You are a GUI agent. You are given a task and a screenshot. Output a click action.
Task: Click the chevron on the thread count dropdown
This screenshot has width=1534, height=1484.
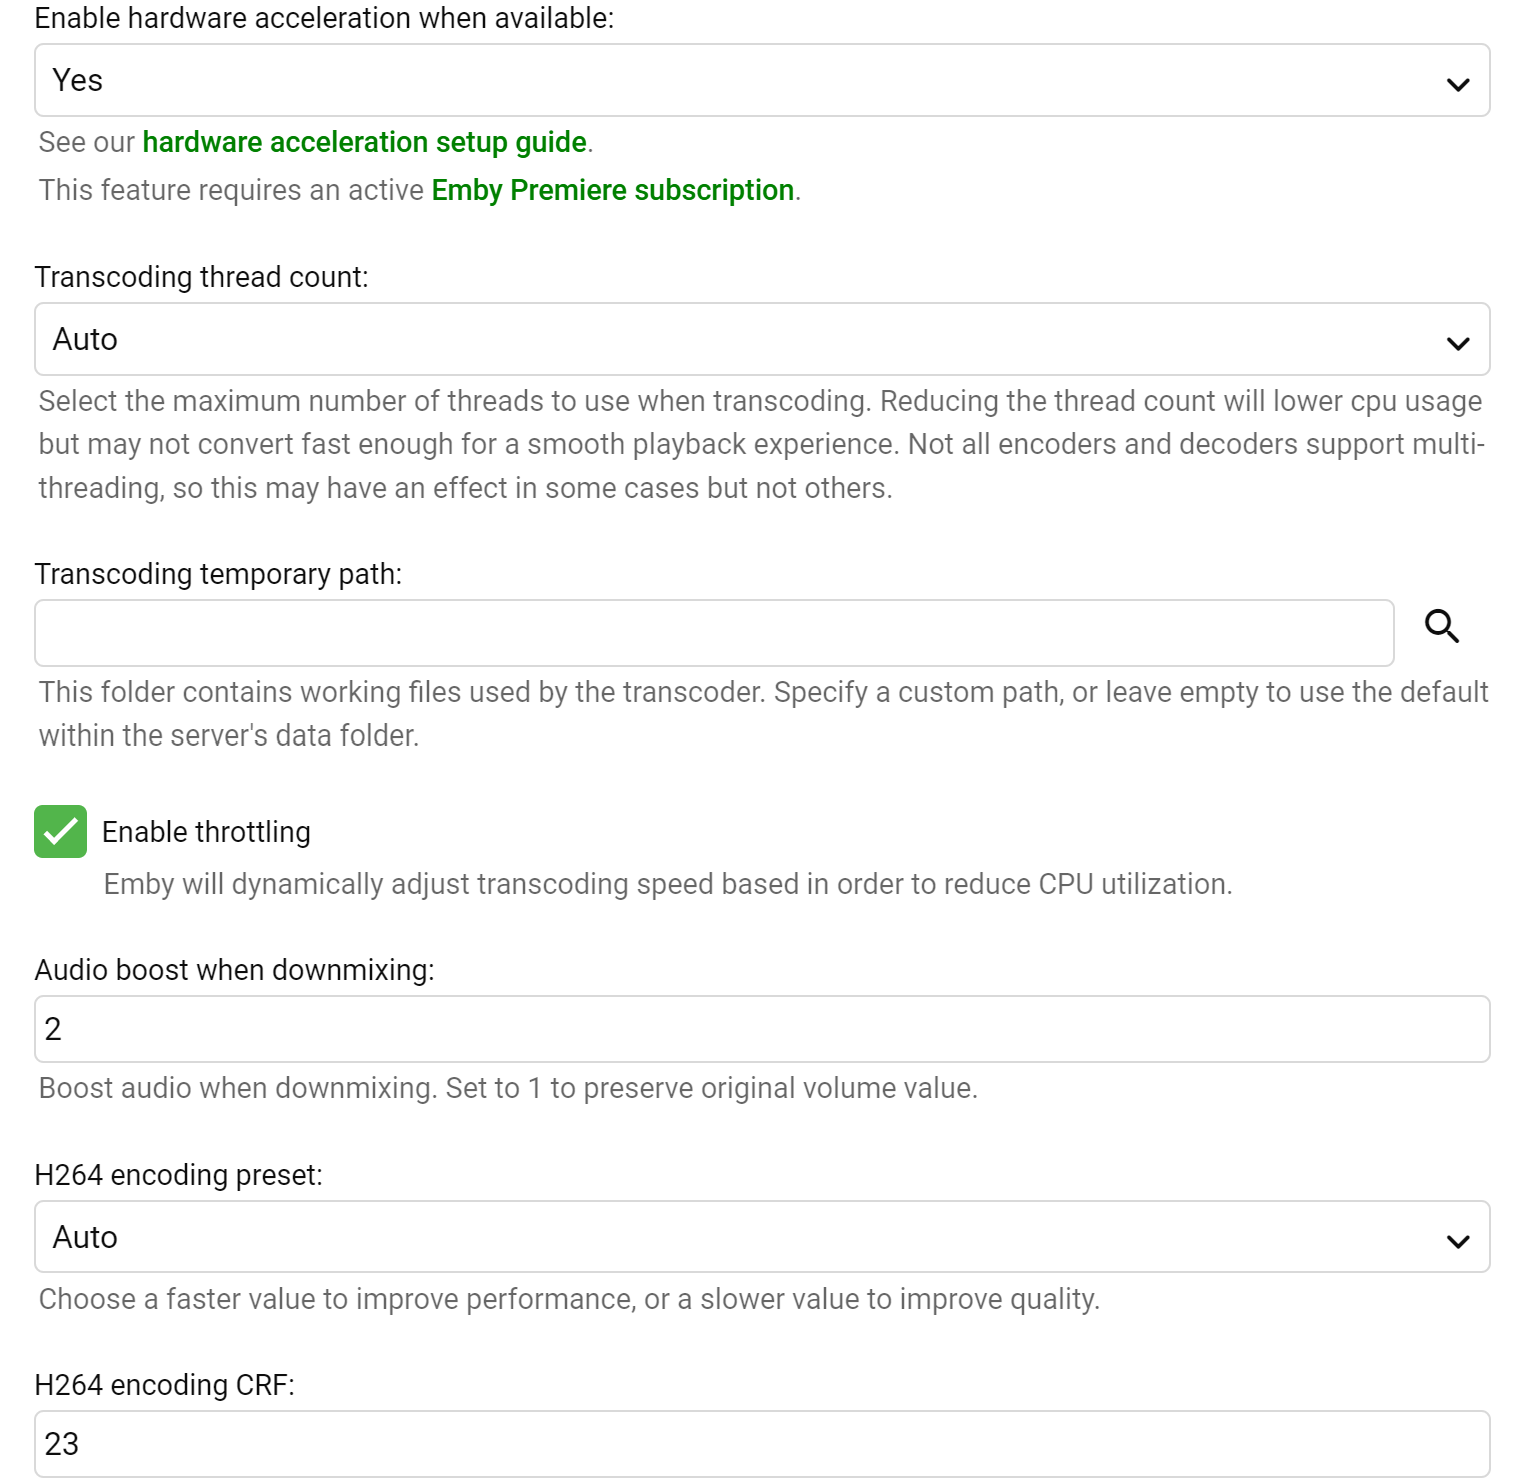click(x=1457, y=343)
